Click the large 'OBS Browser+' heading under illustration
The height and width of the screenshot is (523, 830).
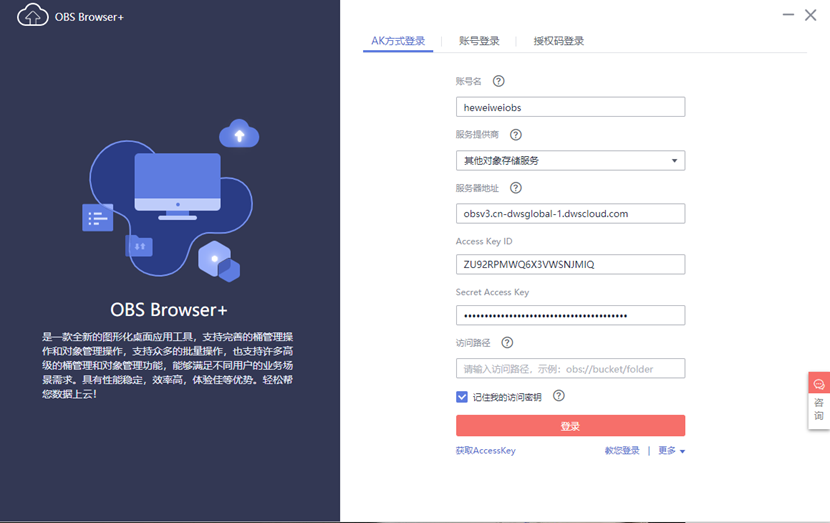coord(168,310)
